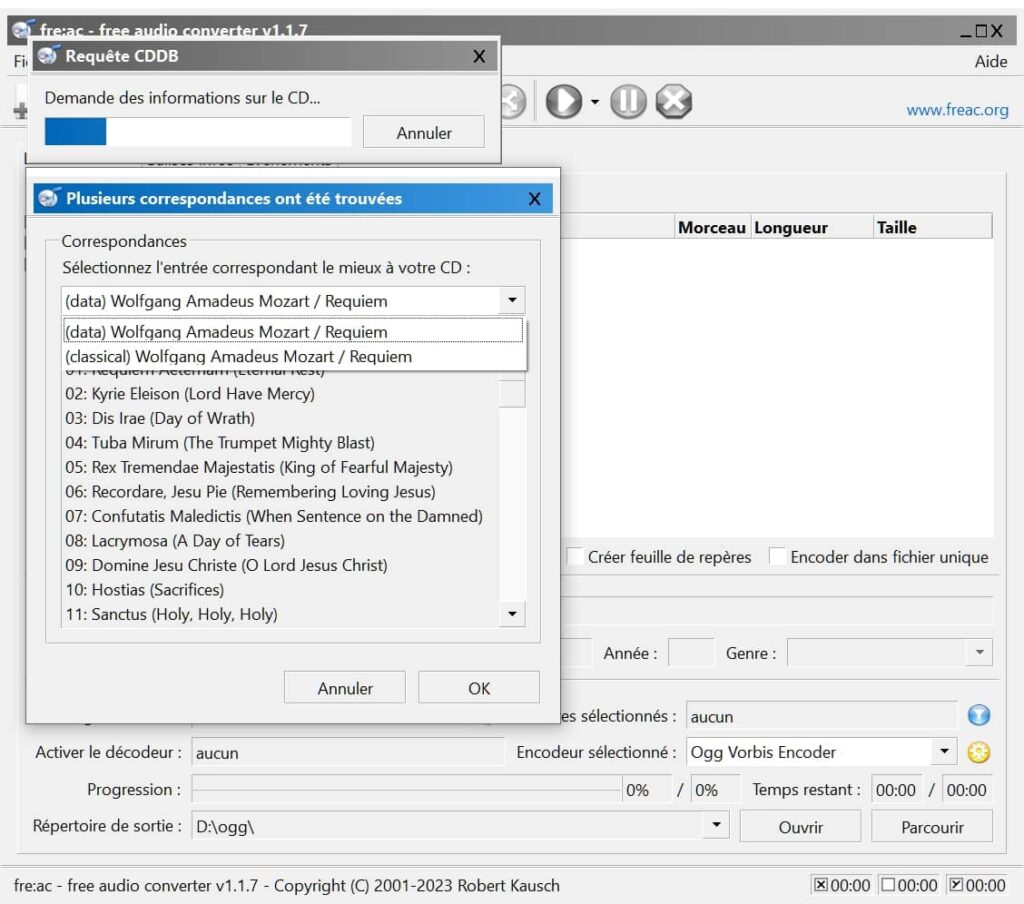Configure the Ogg Vorbis encoder settings icon

(x=978, y=752)
